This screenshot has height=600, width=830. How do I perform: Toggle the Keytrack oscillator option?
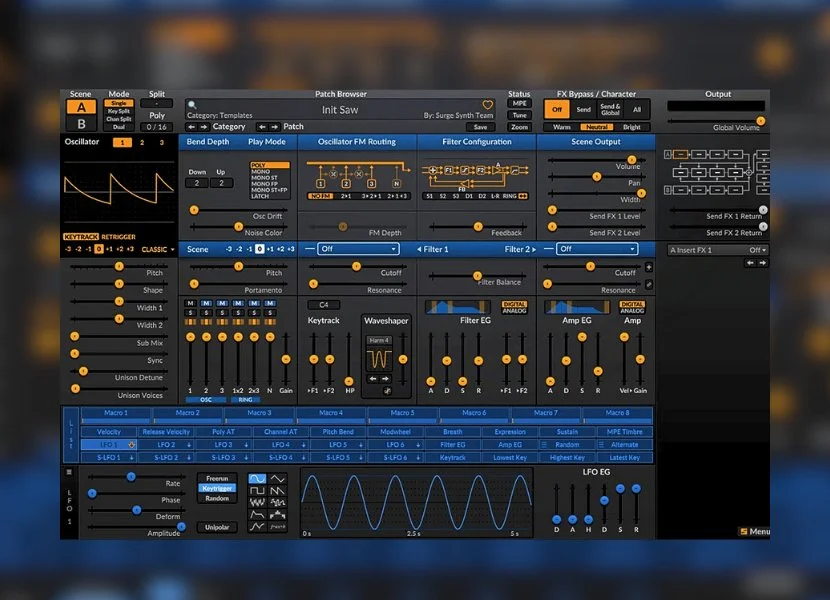[x=80, y=237]
